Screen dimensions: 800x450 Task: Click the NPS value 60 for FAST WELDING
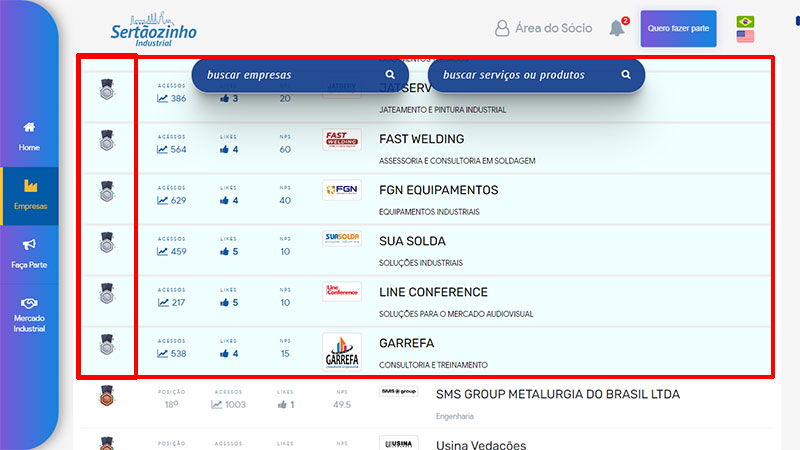[x=285, y=149]
